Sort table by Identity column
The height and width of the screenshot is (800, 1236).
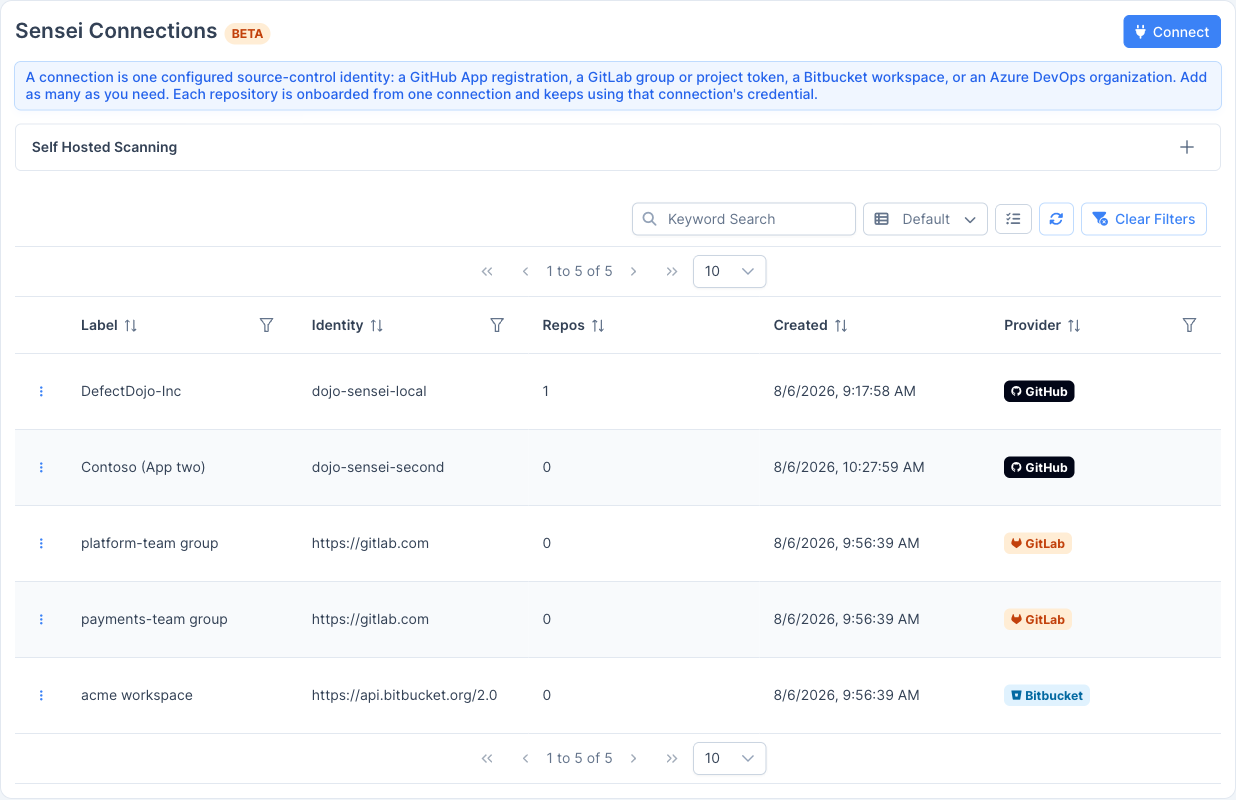coord(376,326)
